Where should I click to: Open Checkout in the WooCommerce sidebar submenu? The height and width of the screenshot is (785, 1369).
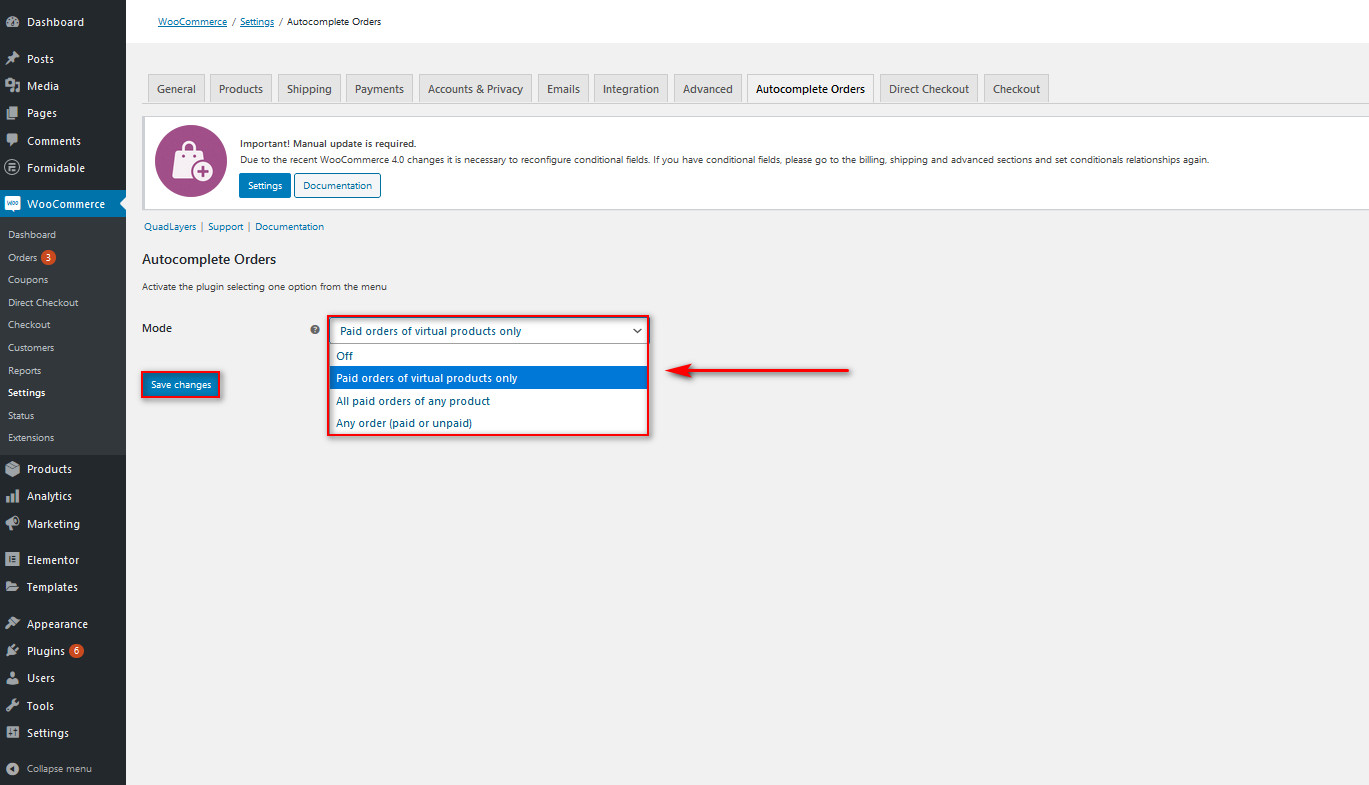(29, 325)
